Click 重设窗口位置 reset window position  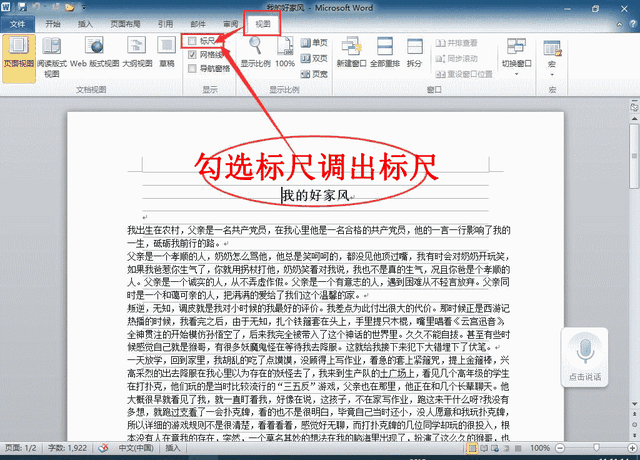tap(464, 74)
